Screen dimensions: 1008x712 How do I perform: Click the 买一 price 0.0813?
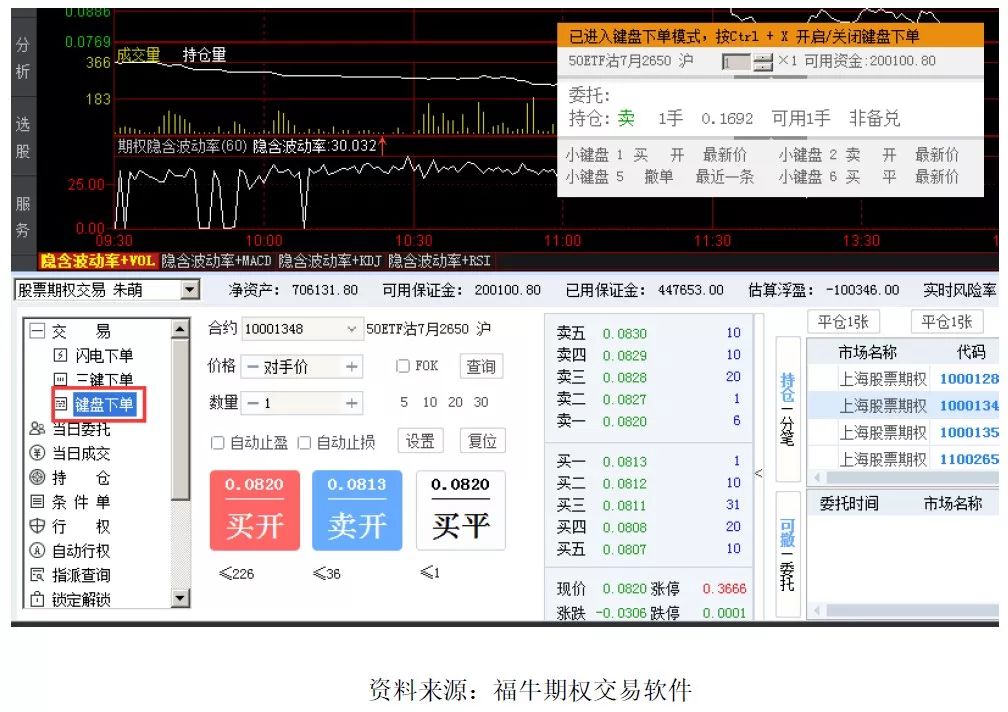[x=624, y=461]
